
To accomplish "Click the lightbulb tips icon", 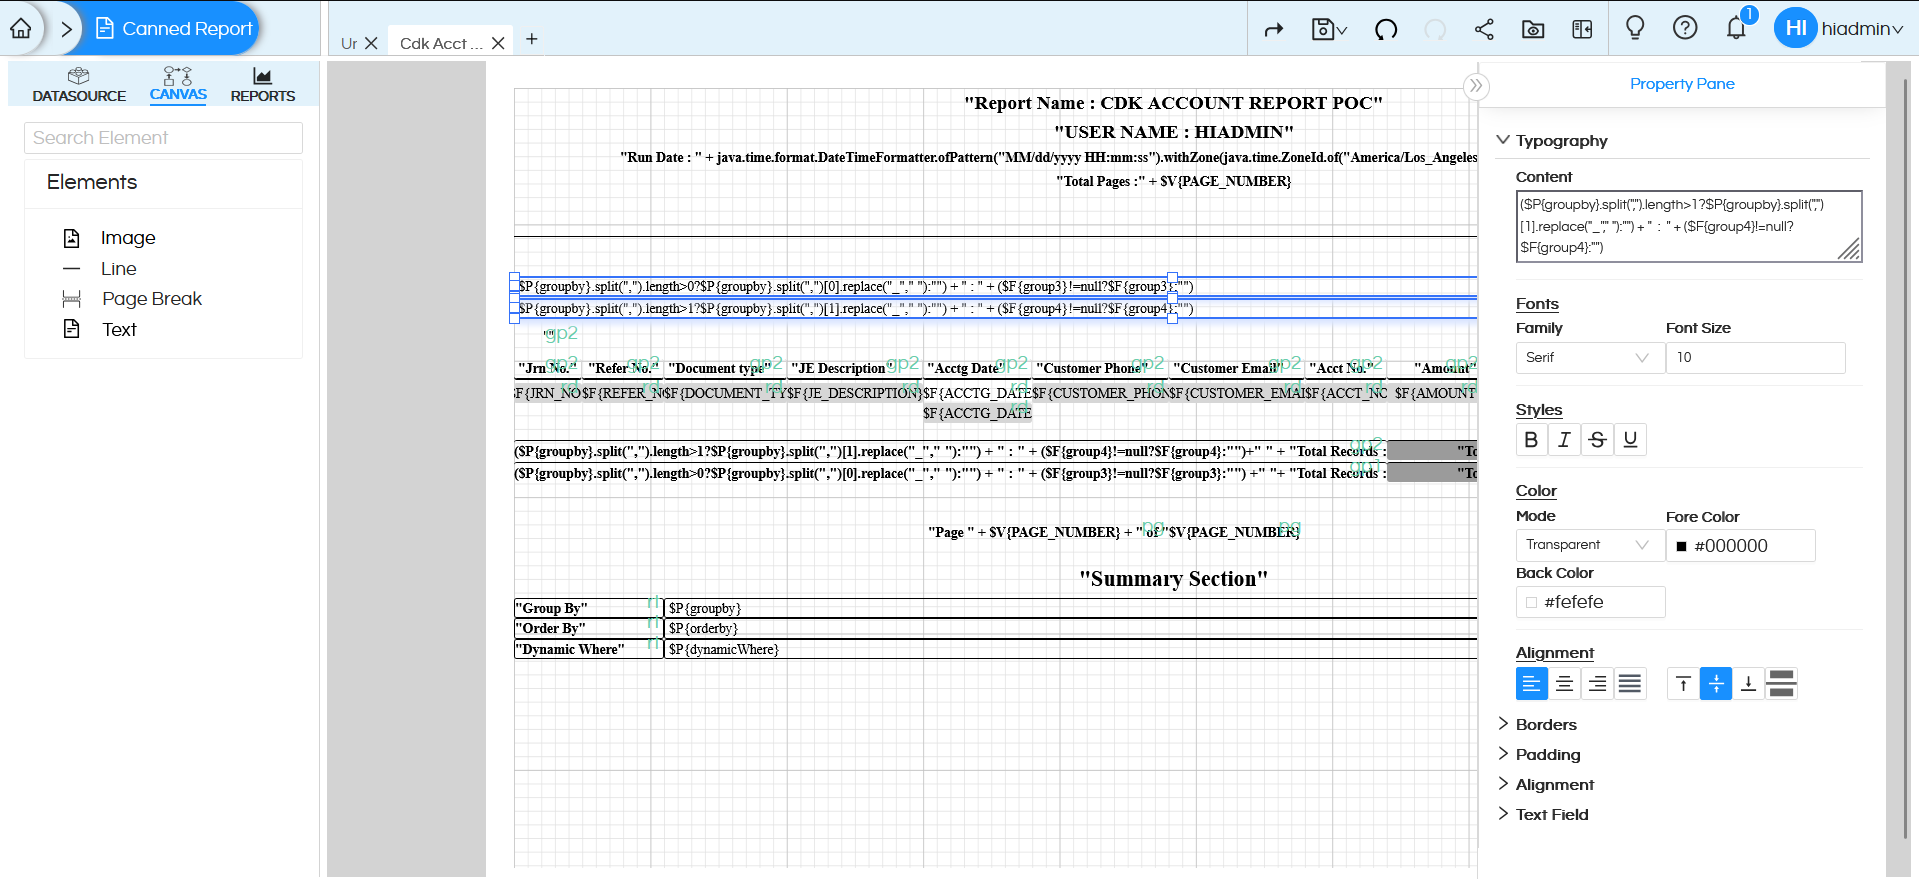I will click(1635, 28).
